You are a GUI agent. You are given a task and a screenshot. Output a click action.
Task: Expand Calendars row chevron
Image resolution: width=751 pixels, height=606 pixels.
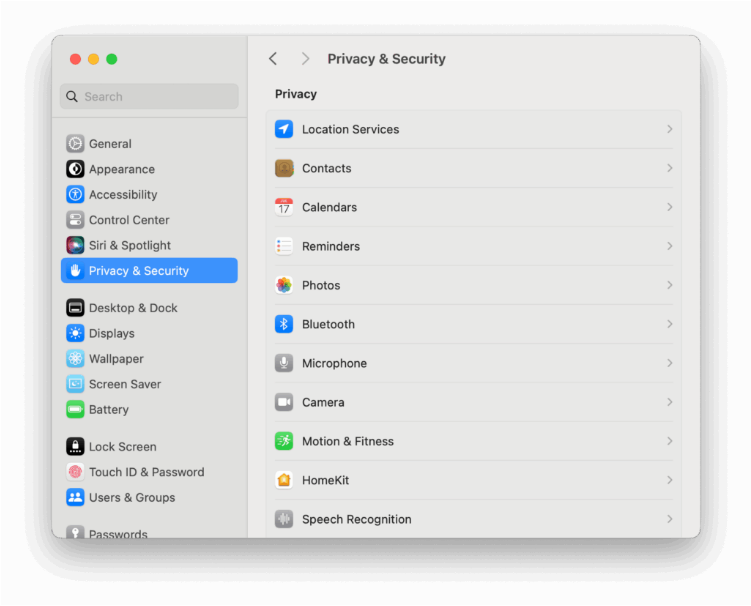[x=670, y=207]
